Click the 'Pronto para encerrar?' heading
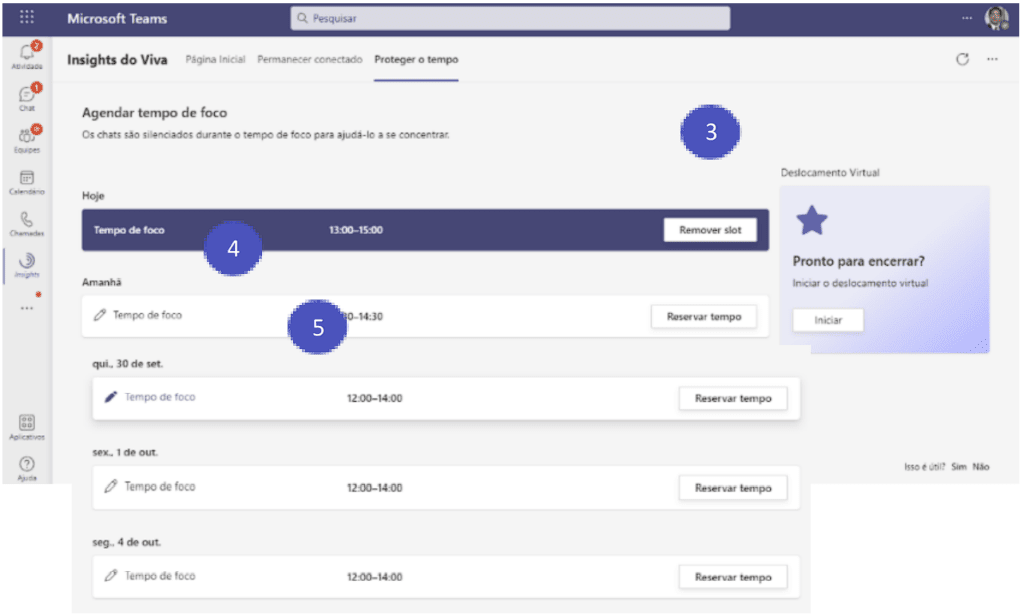1024x615 pixels. (x=858, y=261)
